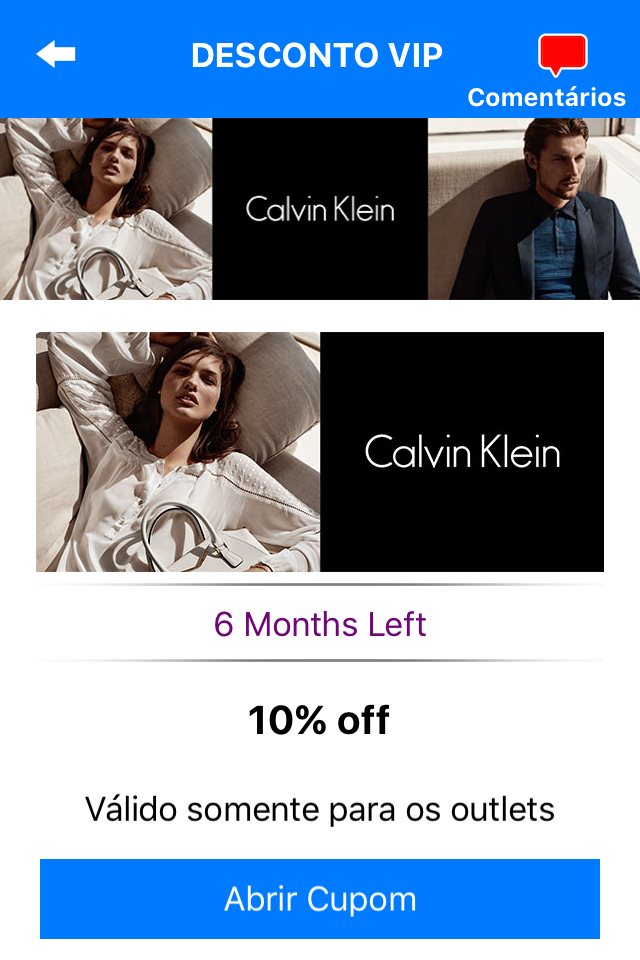Open comments via the red speech bubble
Viewport: 640px width, 960px height.
click(x=562, y=54)
